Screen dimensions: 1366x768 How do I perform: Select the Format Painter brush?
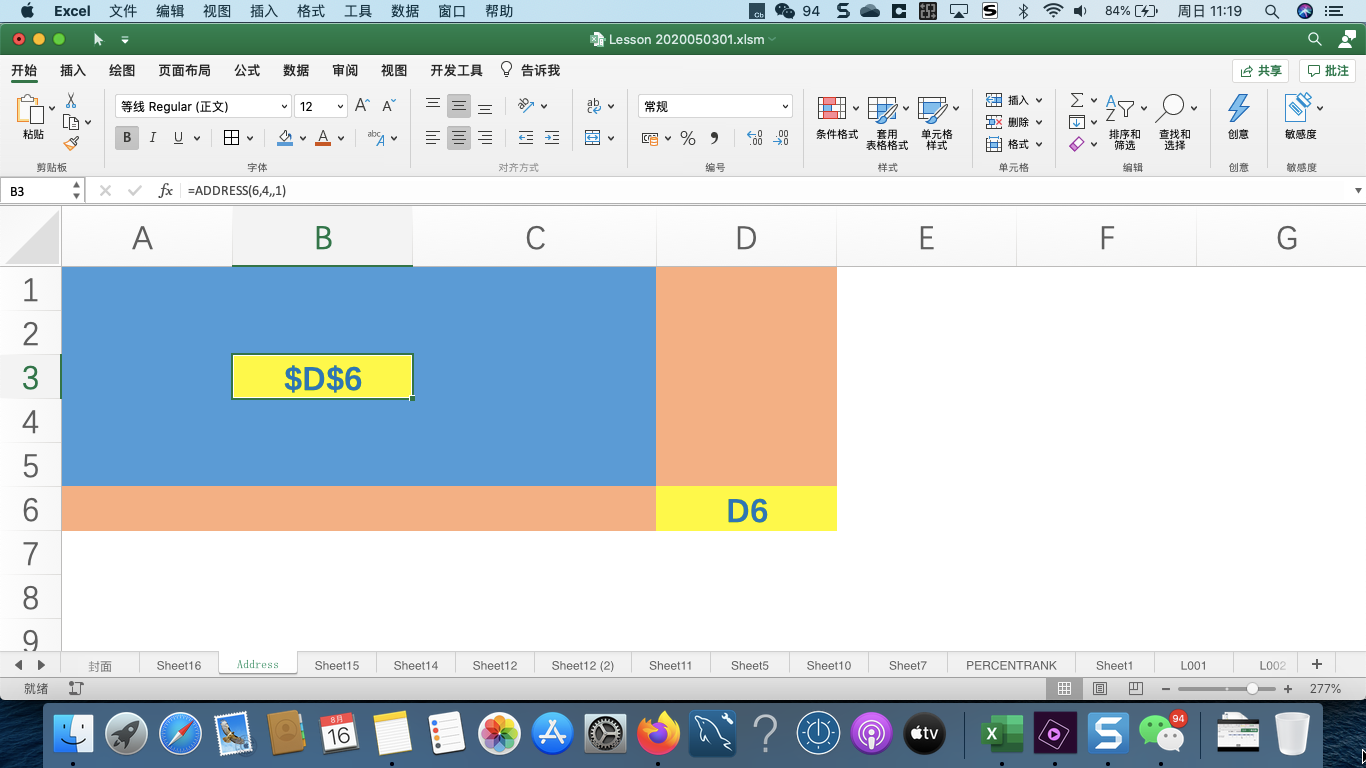click(x=71, y=143)
